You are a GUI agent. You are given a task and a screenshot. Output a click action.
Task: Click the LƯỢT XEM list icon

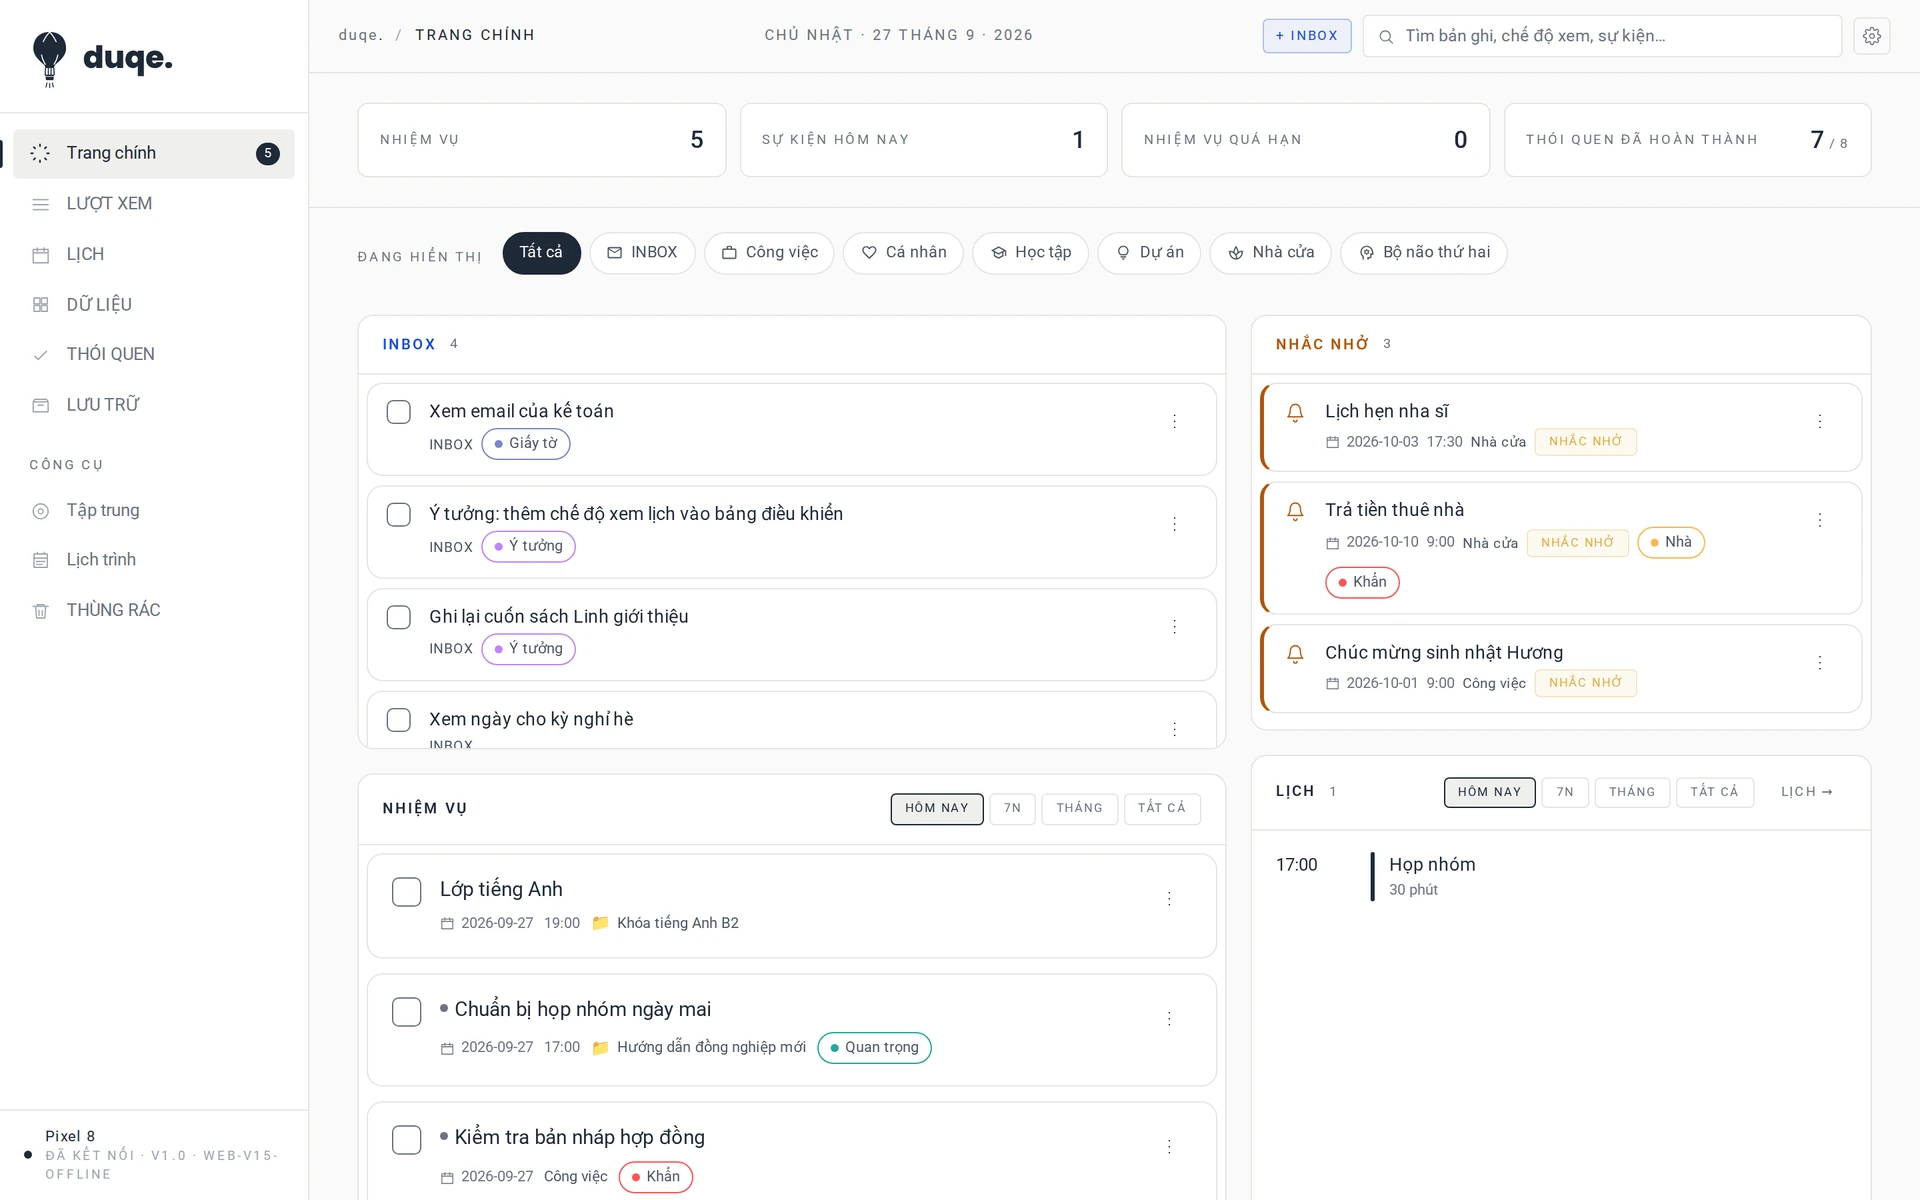pyautogui.click(x=40, y=204)
